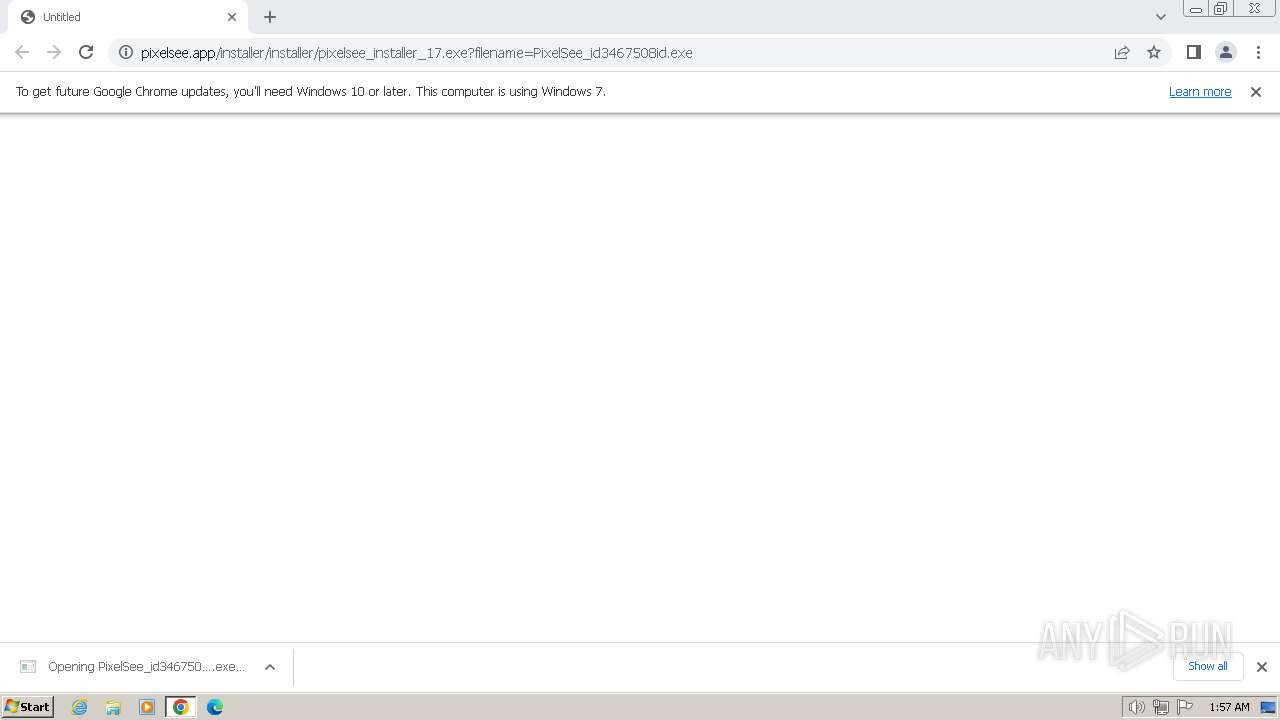Click the browser Forward arrow
1280x720 pixels.
[54, 52]
